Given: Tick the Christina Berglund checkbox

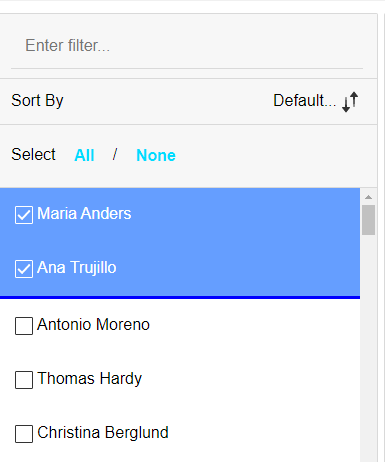Looking at the screenshot, I should [24, 434].
